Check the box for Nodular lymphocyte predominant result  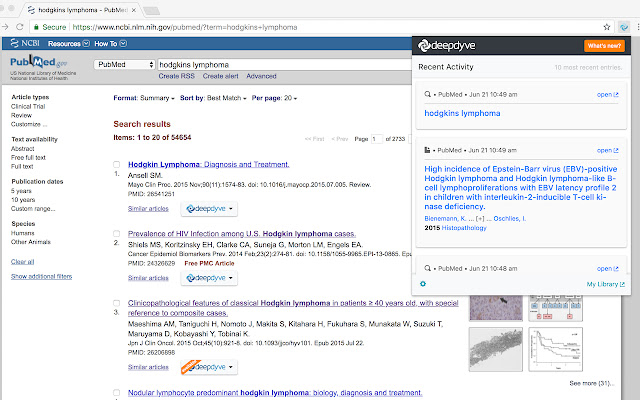pos(116,393)
